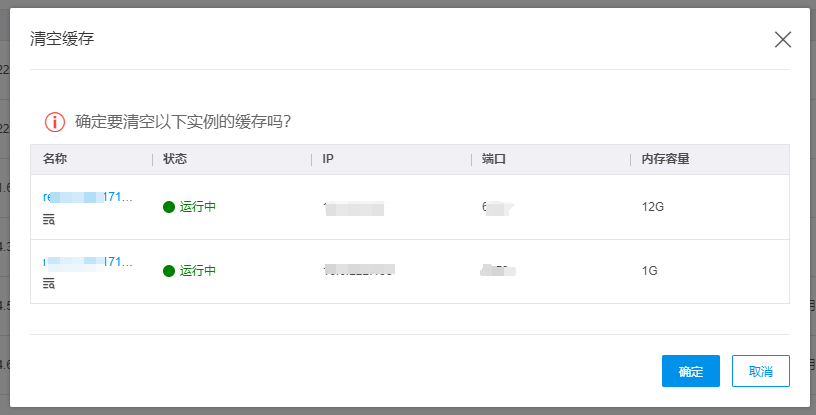Click the green status dot in the 1G row
Image resolution: width=816 pixels, height=415 pixels.
tap(169, 271)
